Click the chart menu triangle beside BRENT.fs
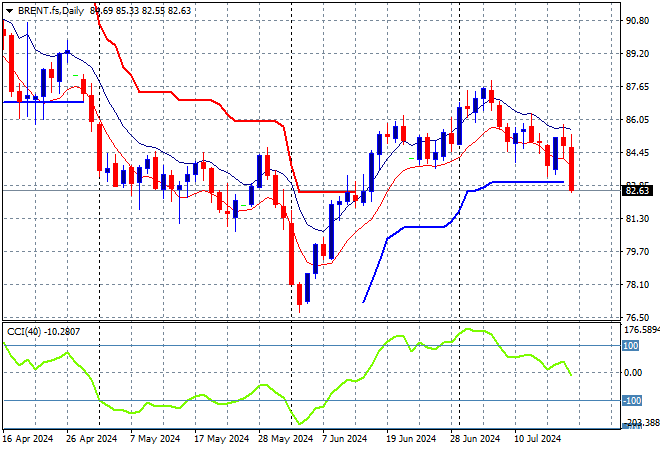This screenshot has width=660, height=450. coord(10,9)
